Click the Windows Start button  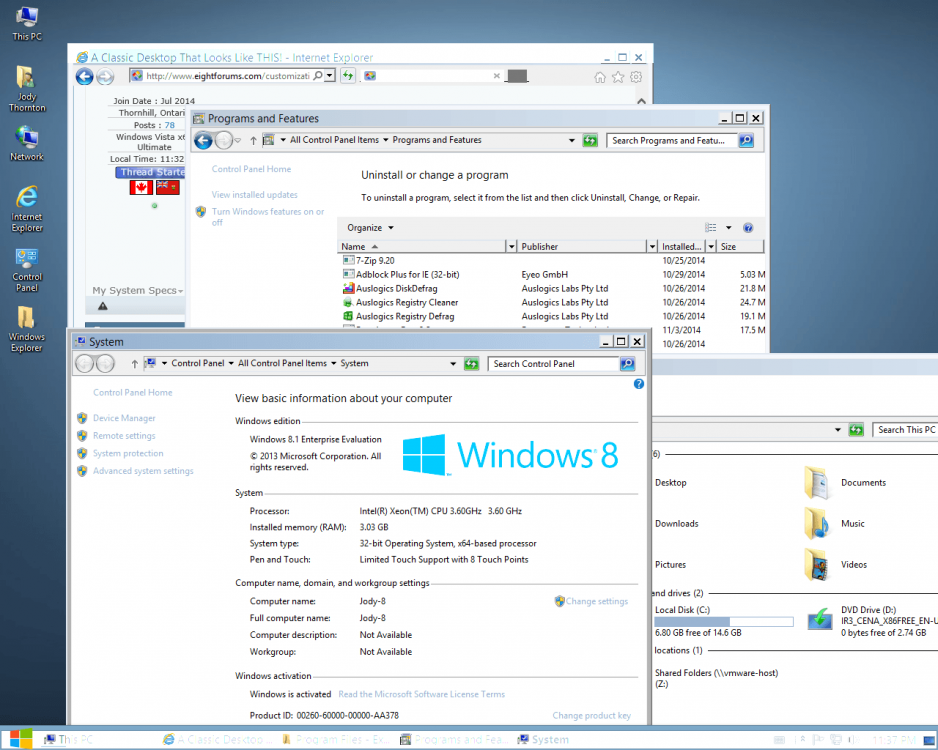21,739
